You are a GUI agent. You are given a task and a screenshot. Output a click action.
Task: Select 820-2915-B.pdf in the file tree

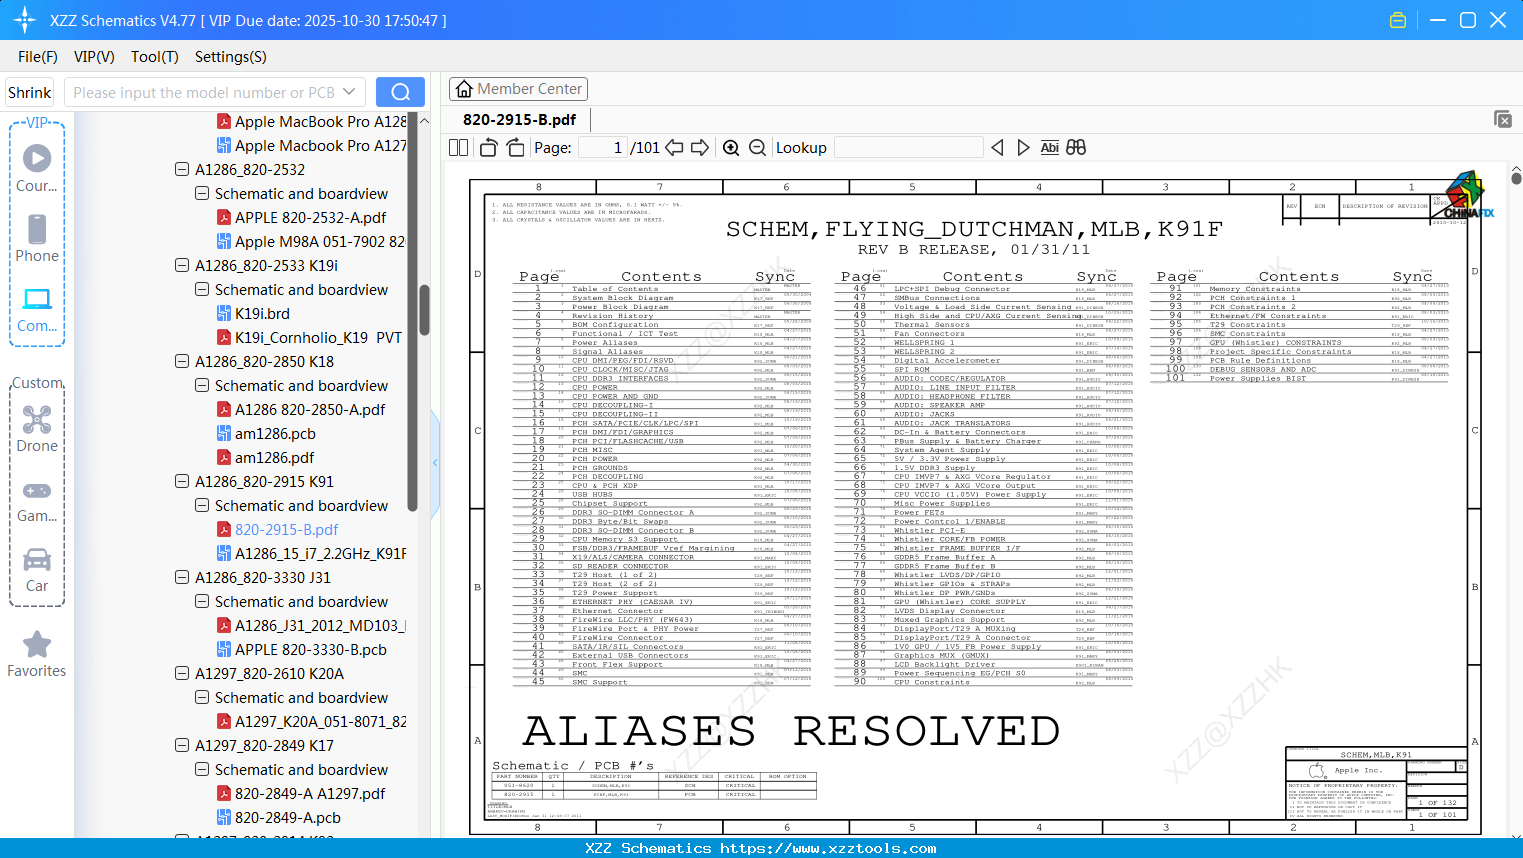click(x=287, y=529)
